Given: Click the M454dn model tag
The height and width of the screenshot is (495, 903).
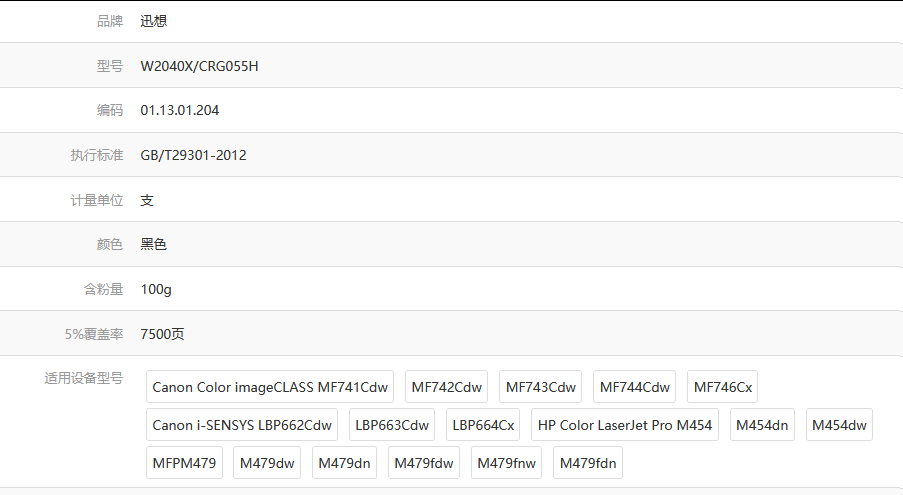Looking at the screenshot, I should click(762, 425).
